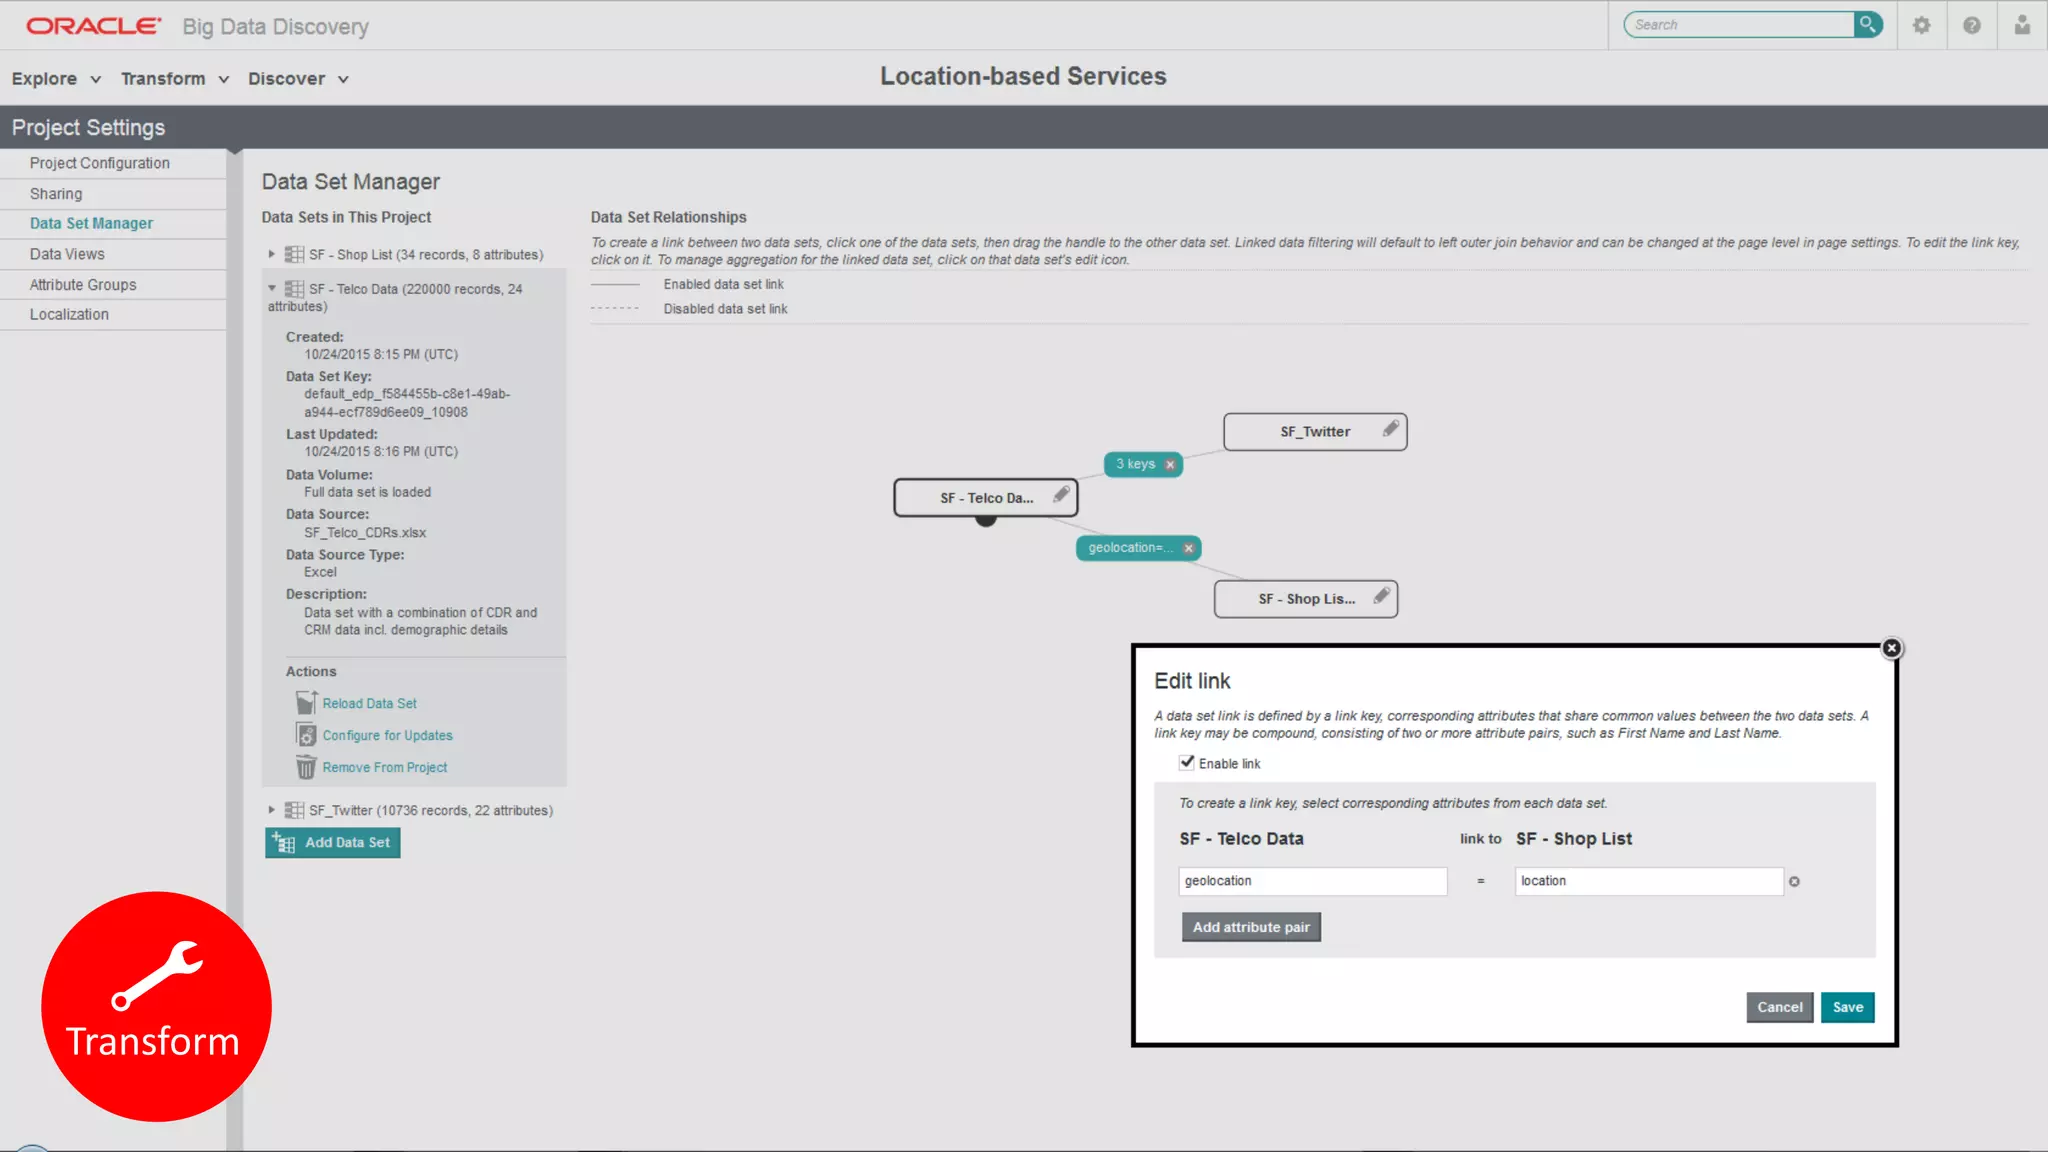Expand SF - Shop List data set

271,254
